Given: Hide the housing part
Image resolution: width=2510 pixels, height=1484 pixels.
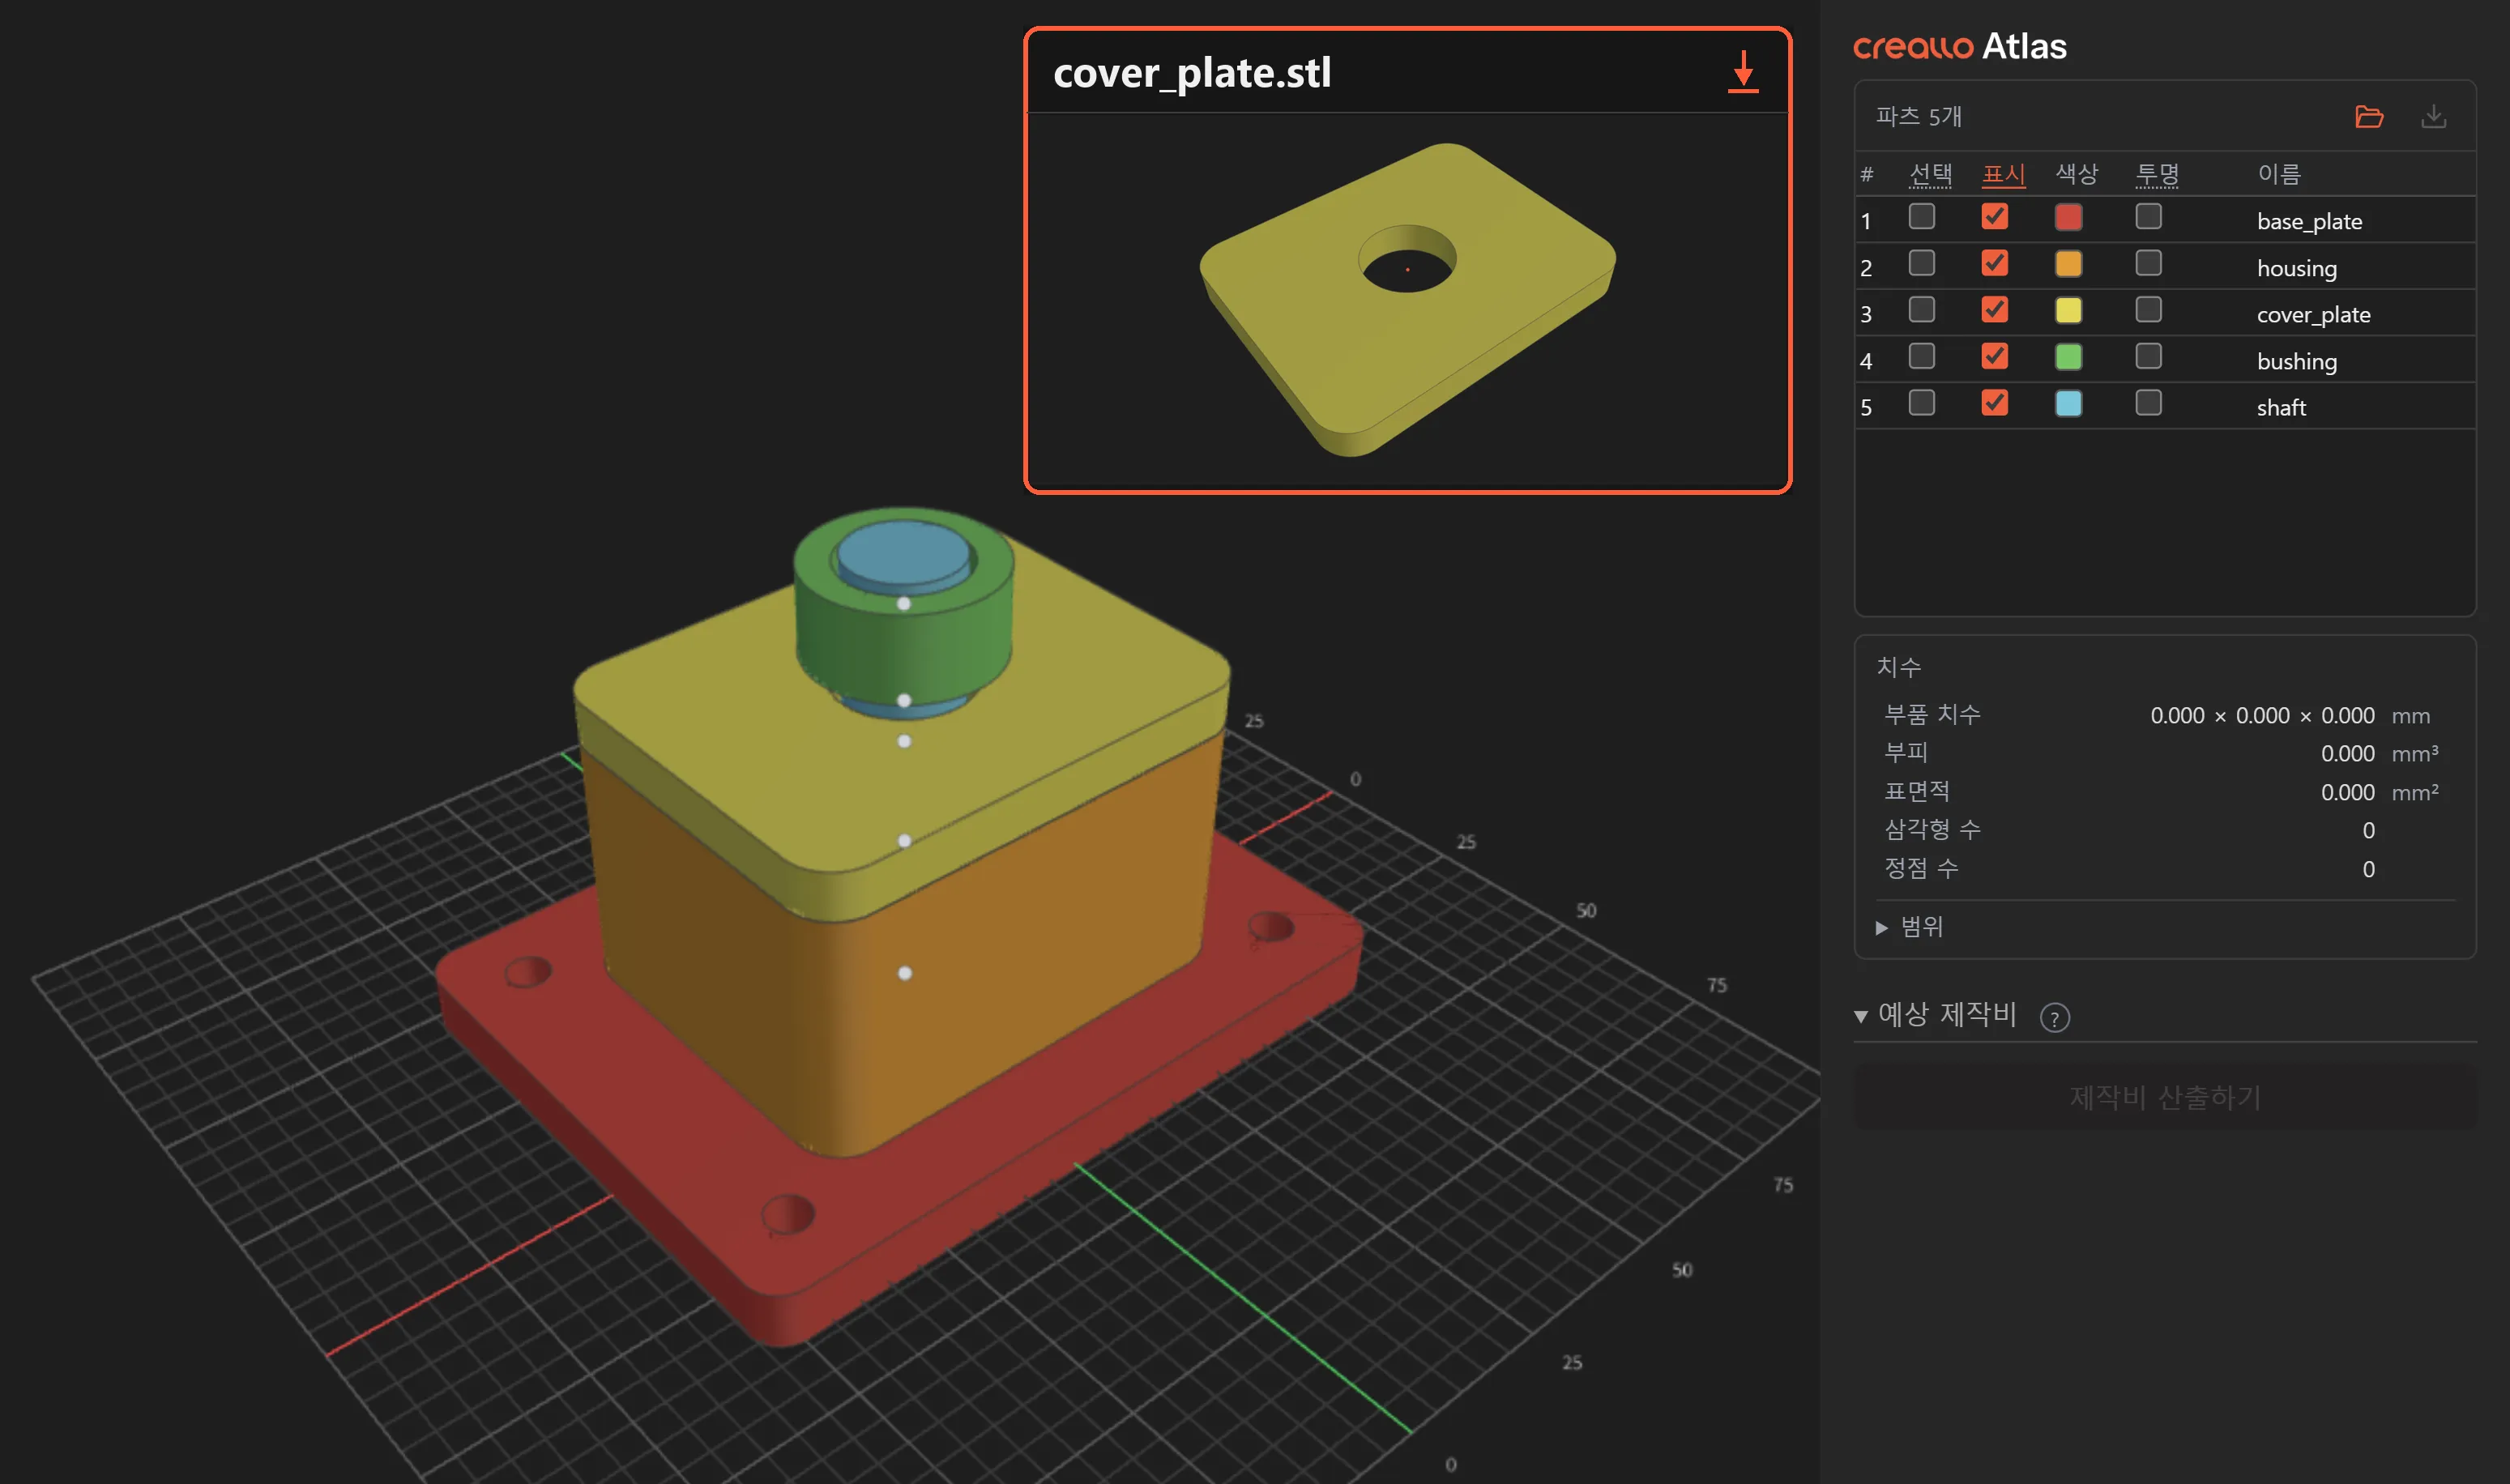Looking at the screenshot, I should 1994,263.
